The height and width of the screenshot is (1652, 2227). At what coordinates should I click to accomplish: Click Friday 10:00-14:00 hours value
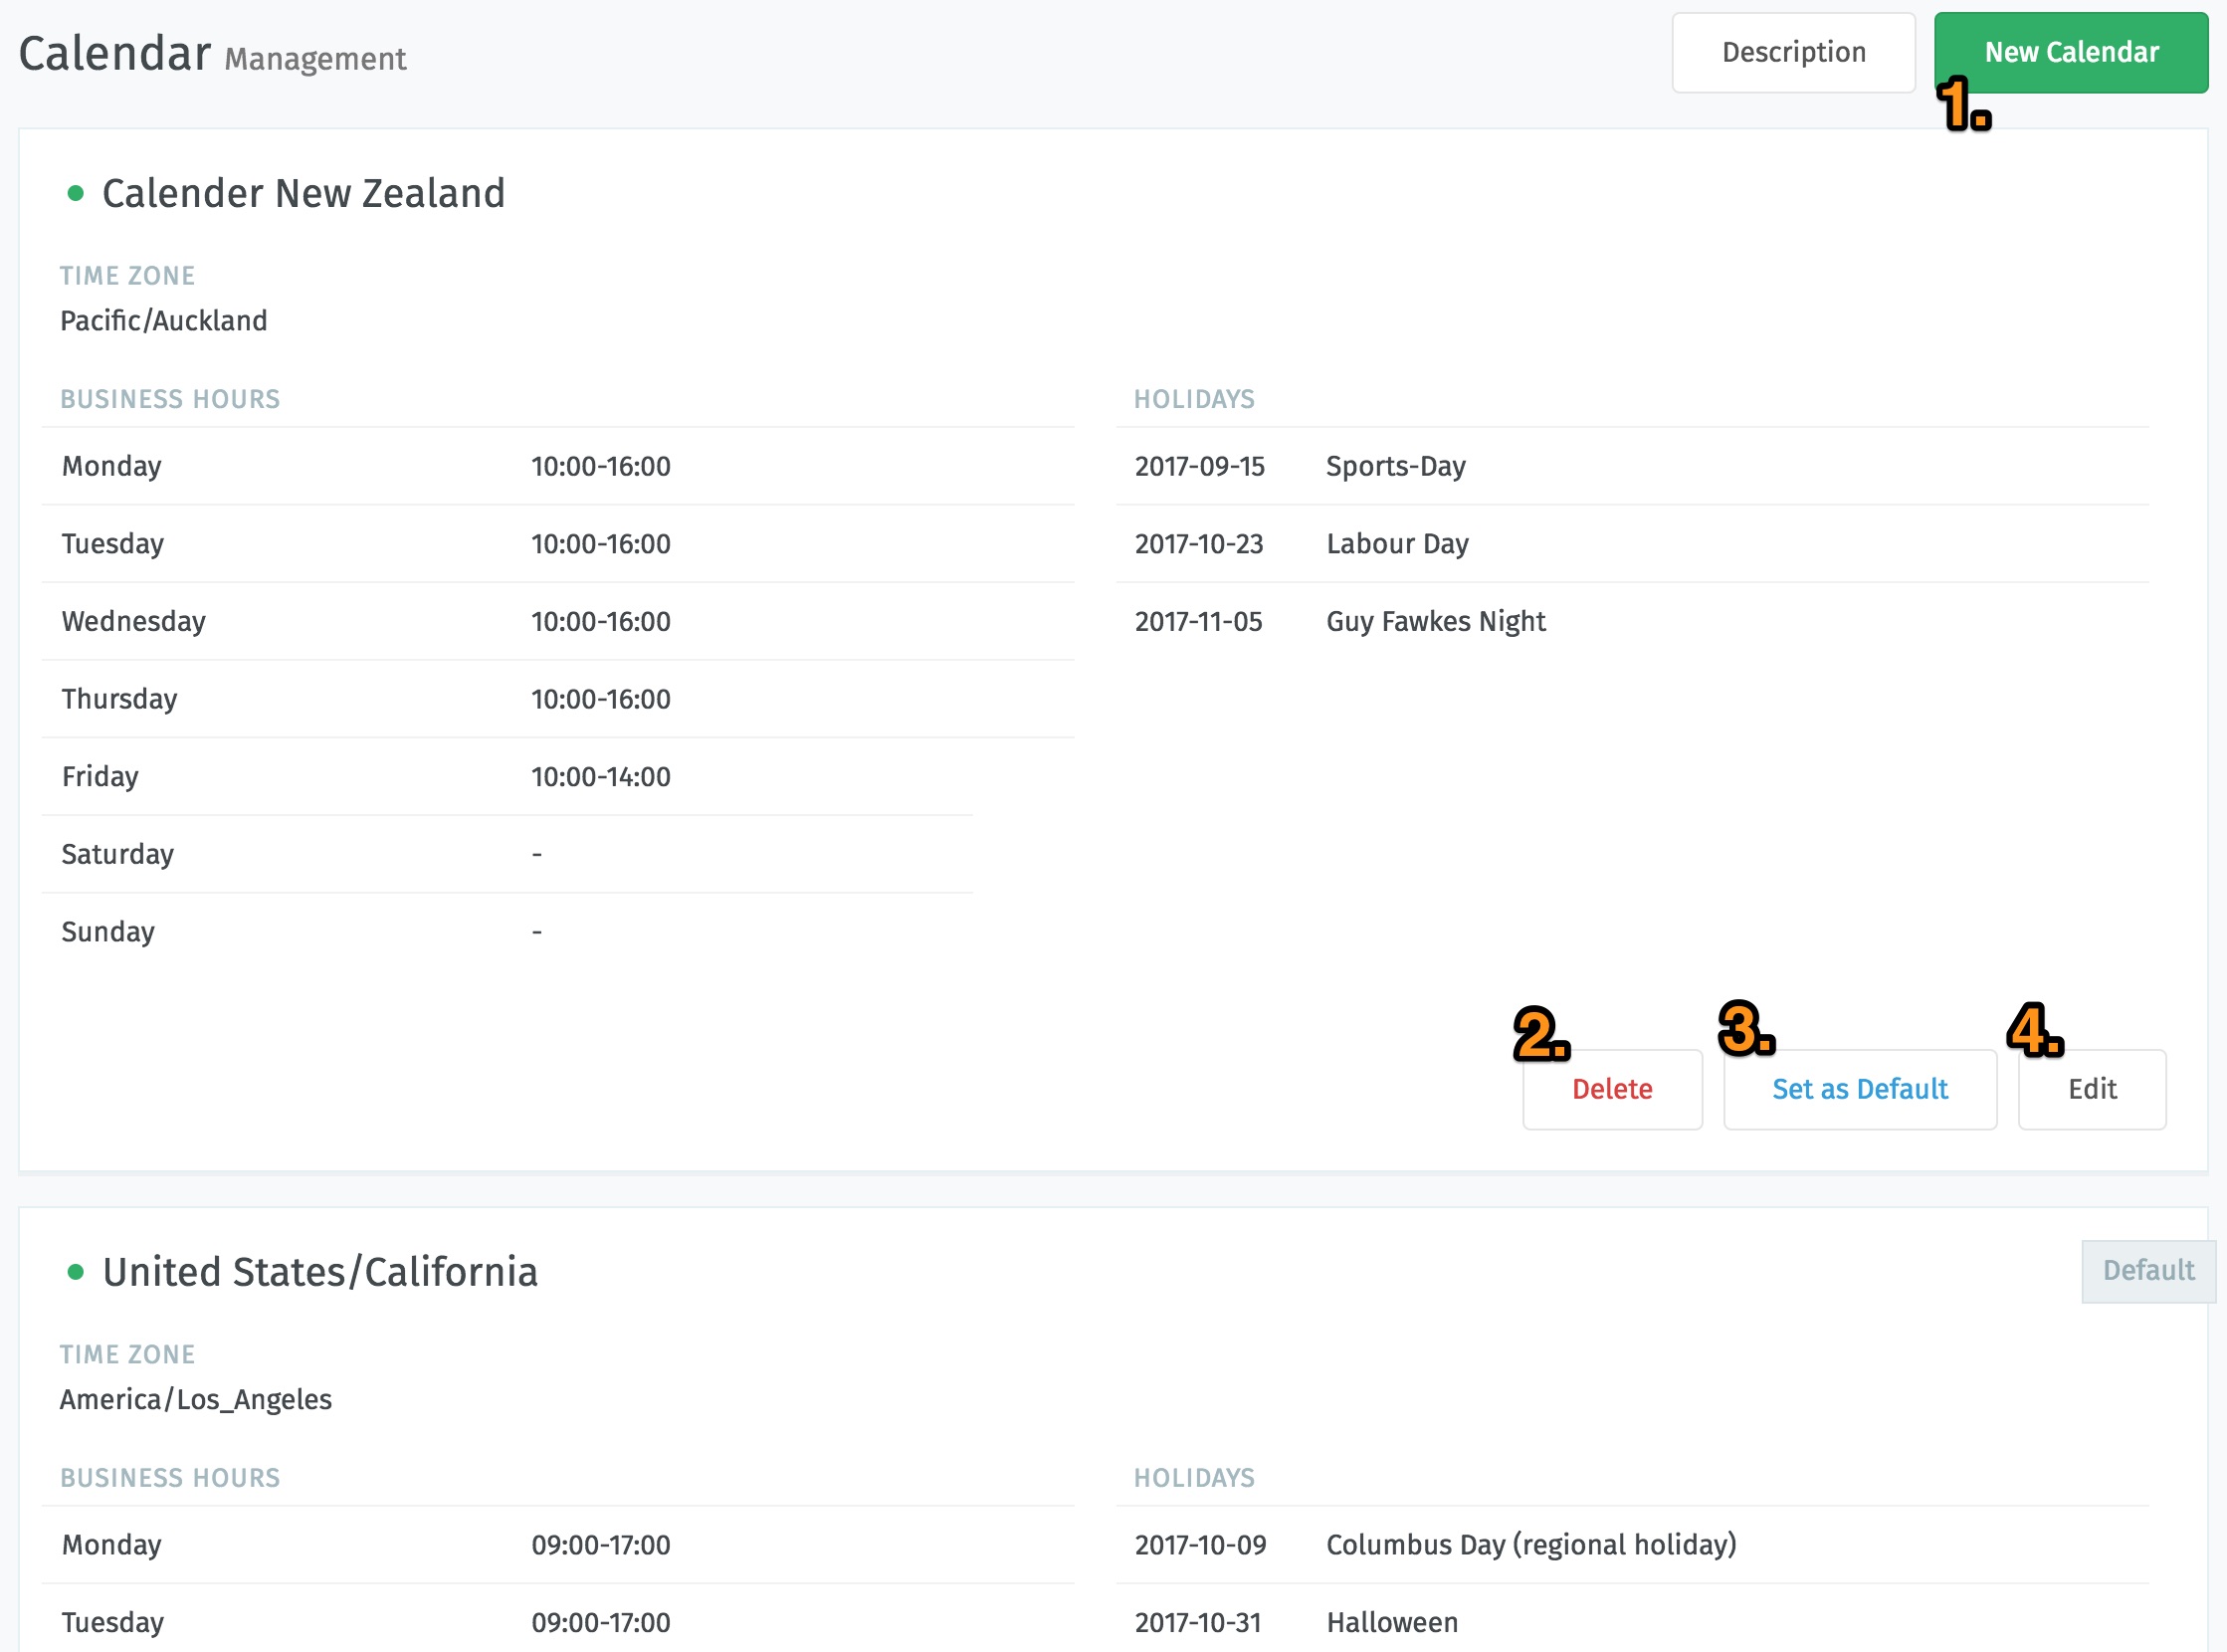[x=600, y=777]
